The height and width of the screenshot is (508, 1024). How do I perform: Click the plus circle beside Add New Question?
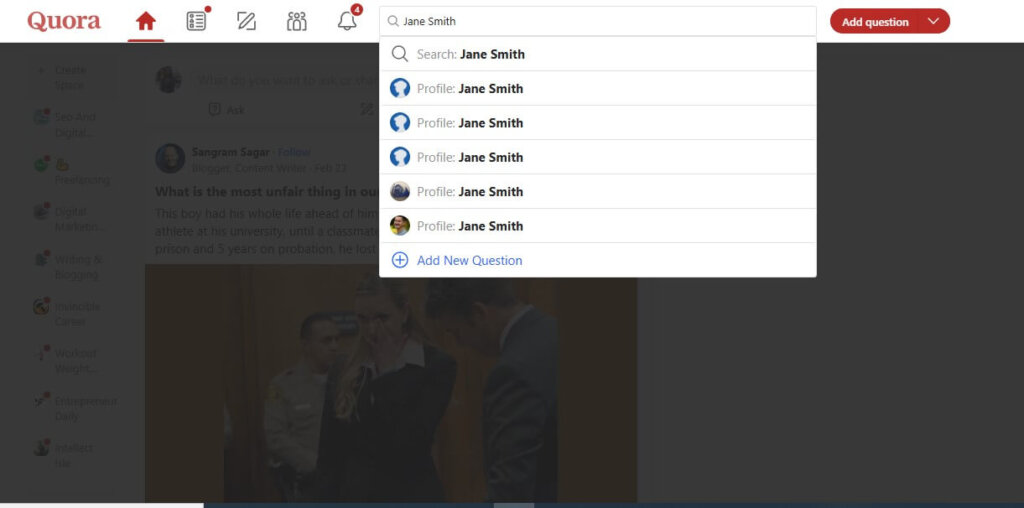400,261
